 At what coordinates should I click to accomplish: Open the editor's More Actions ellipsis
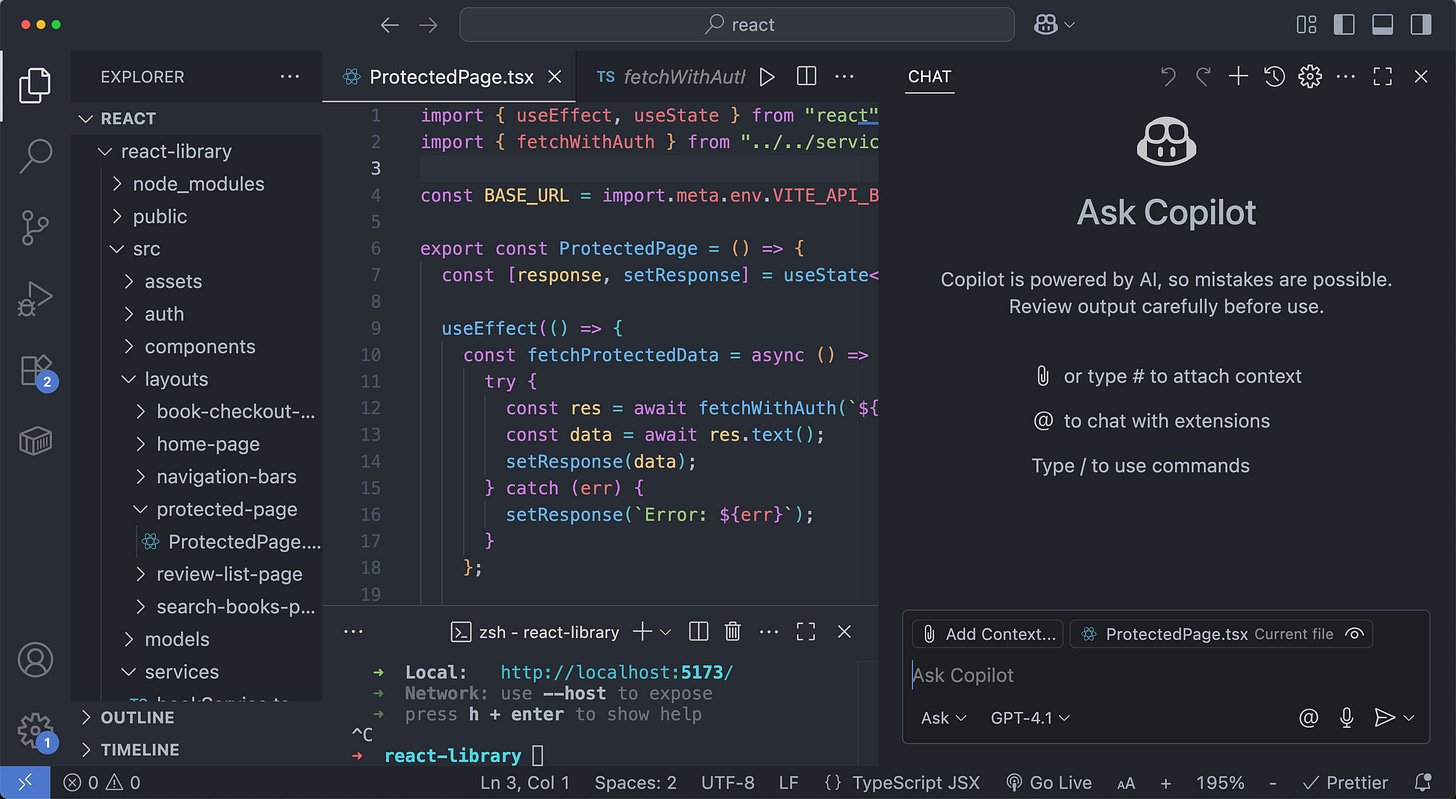pos(845,77)
